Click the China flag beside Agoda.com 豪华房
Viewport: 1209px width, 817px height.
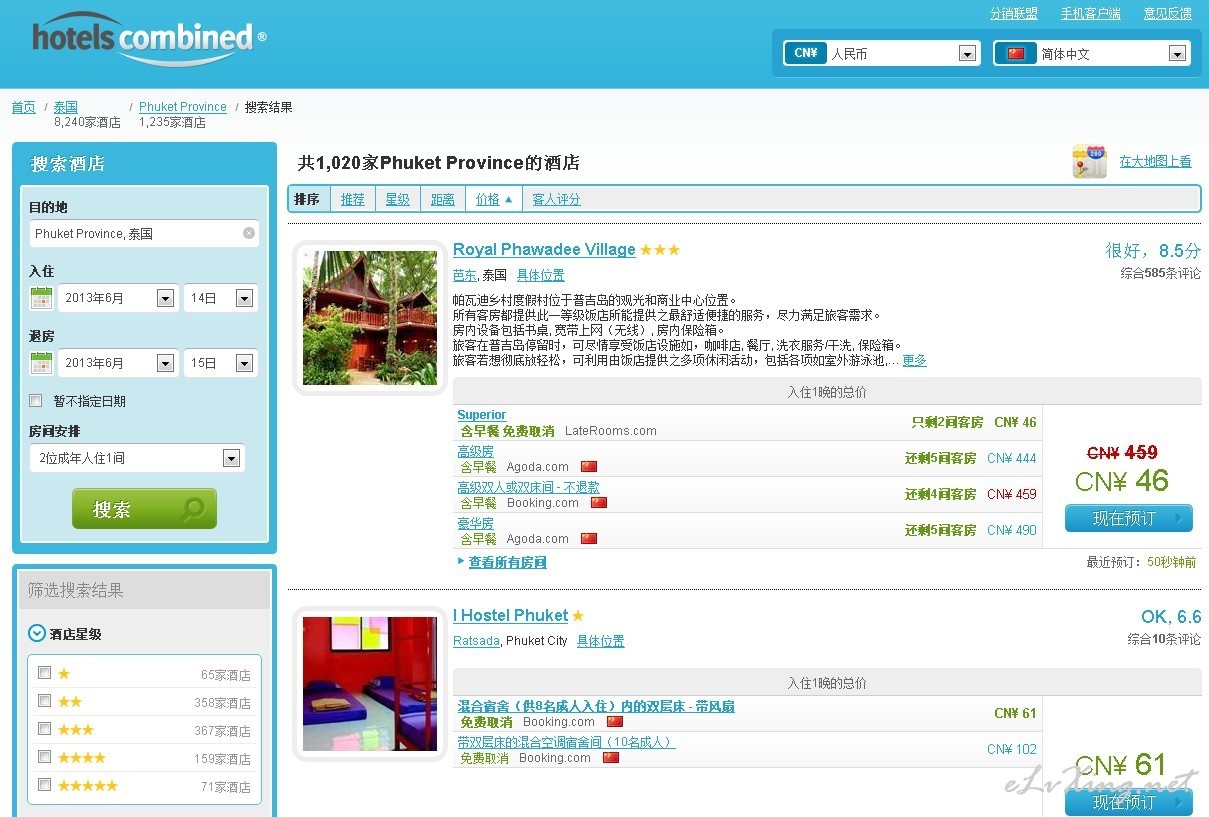coord(589,539)
